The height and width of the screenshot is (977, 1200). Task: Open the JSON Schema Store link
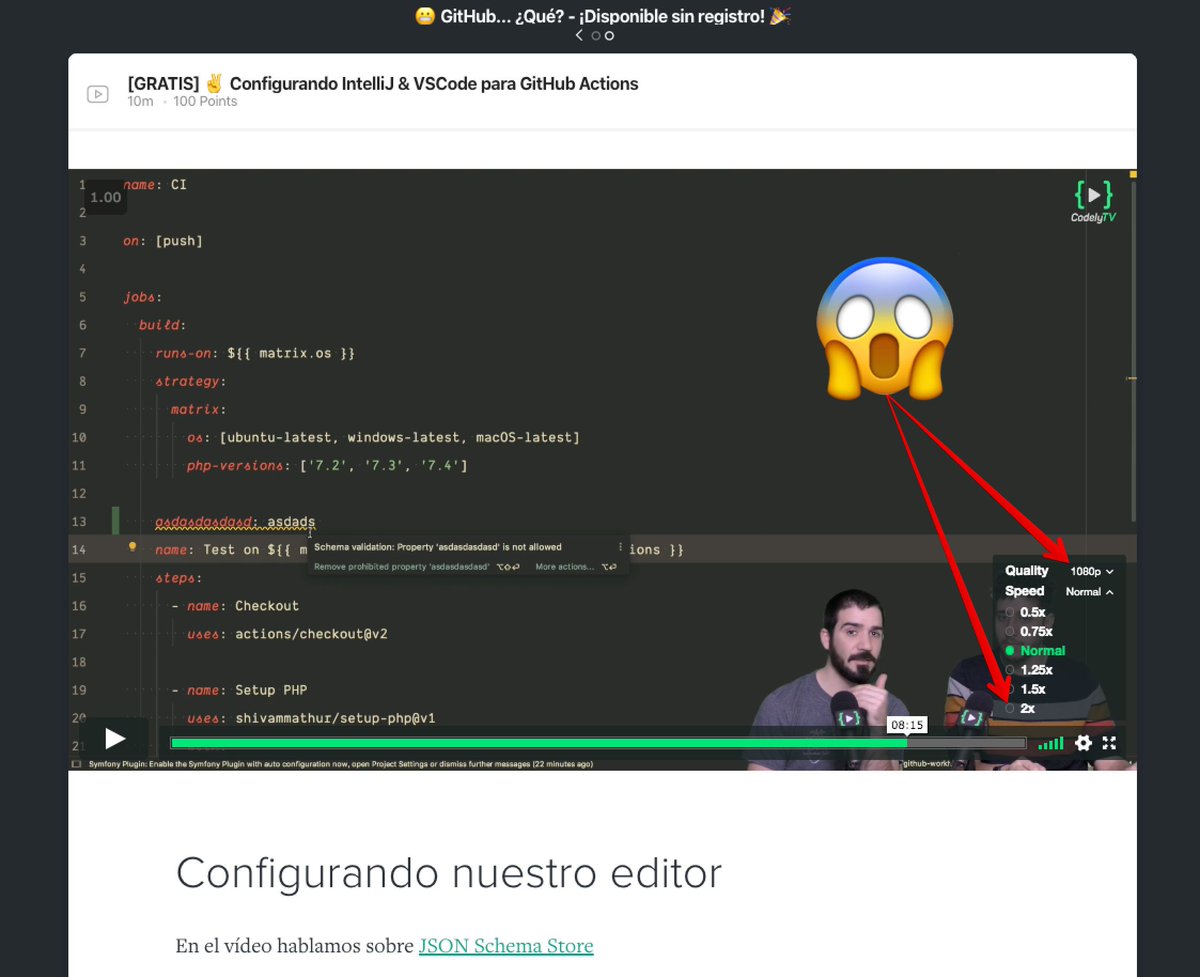506,946
